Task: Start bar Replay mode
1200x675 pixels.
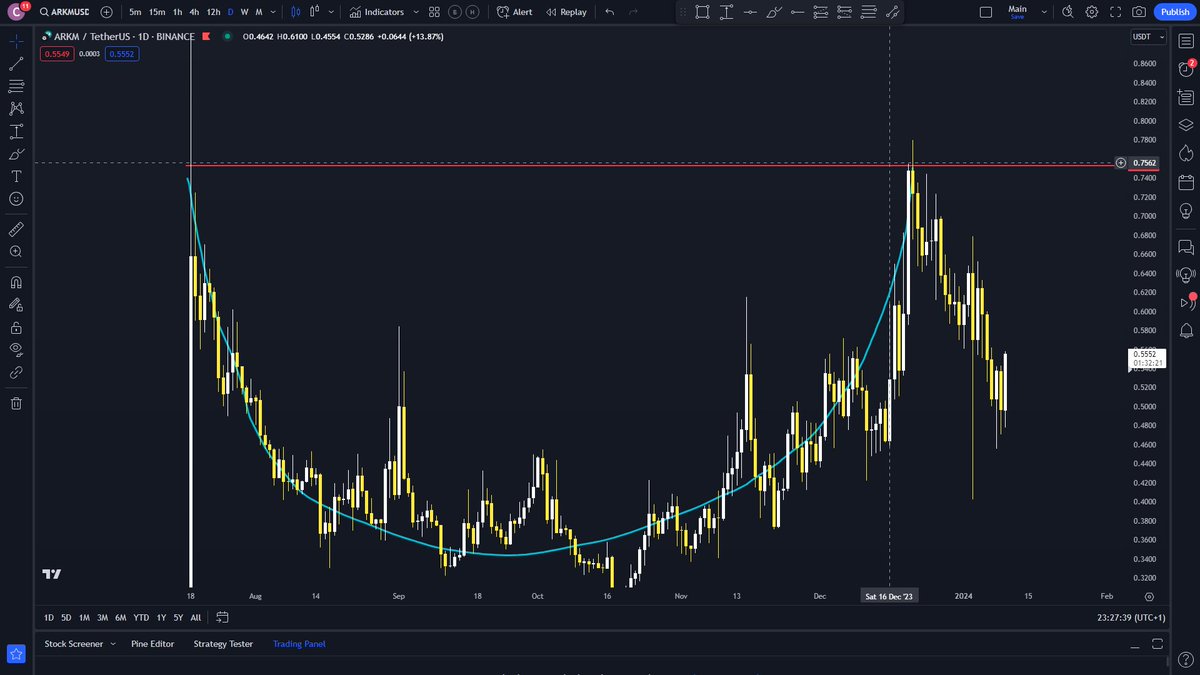Action: point(566,12)
